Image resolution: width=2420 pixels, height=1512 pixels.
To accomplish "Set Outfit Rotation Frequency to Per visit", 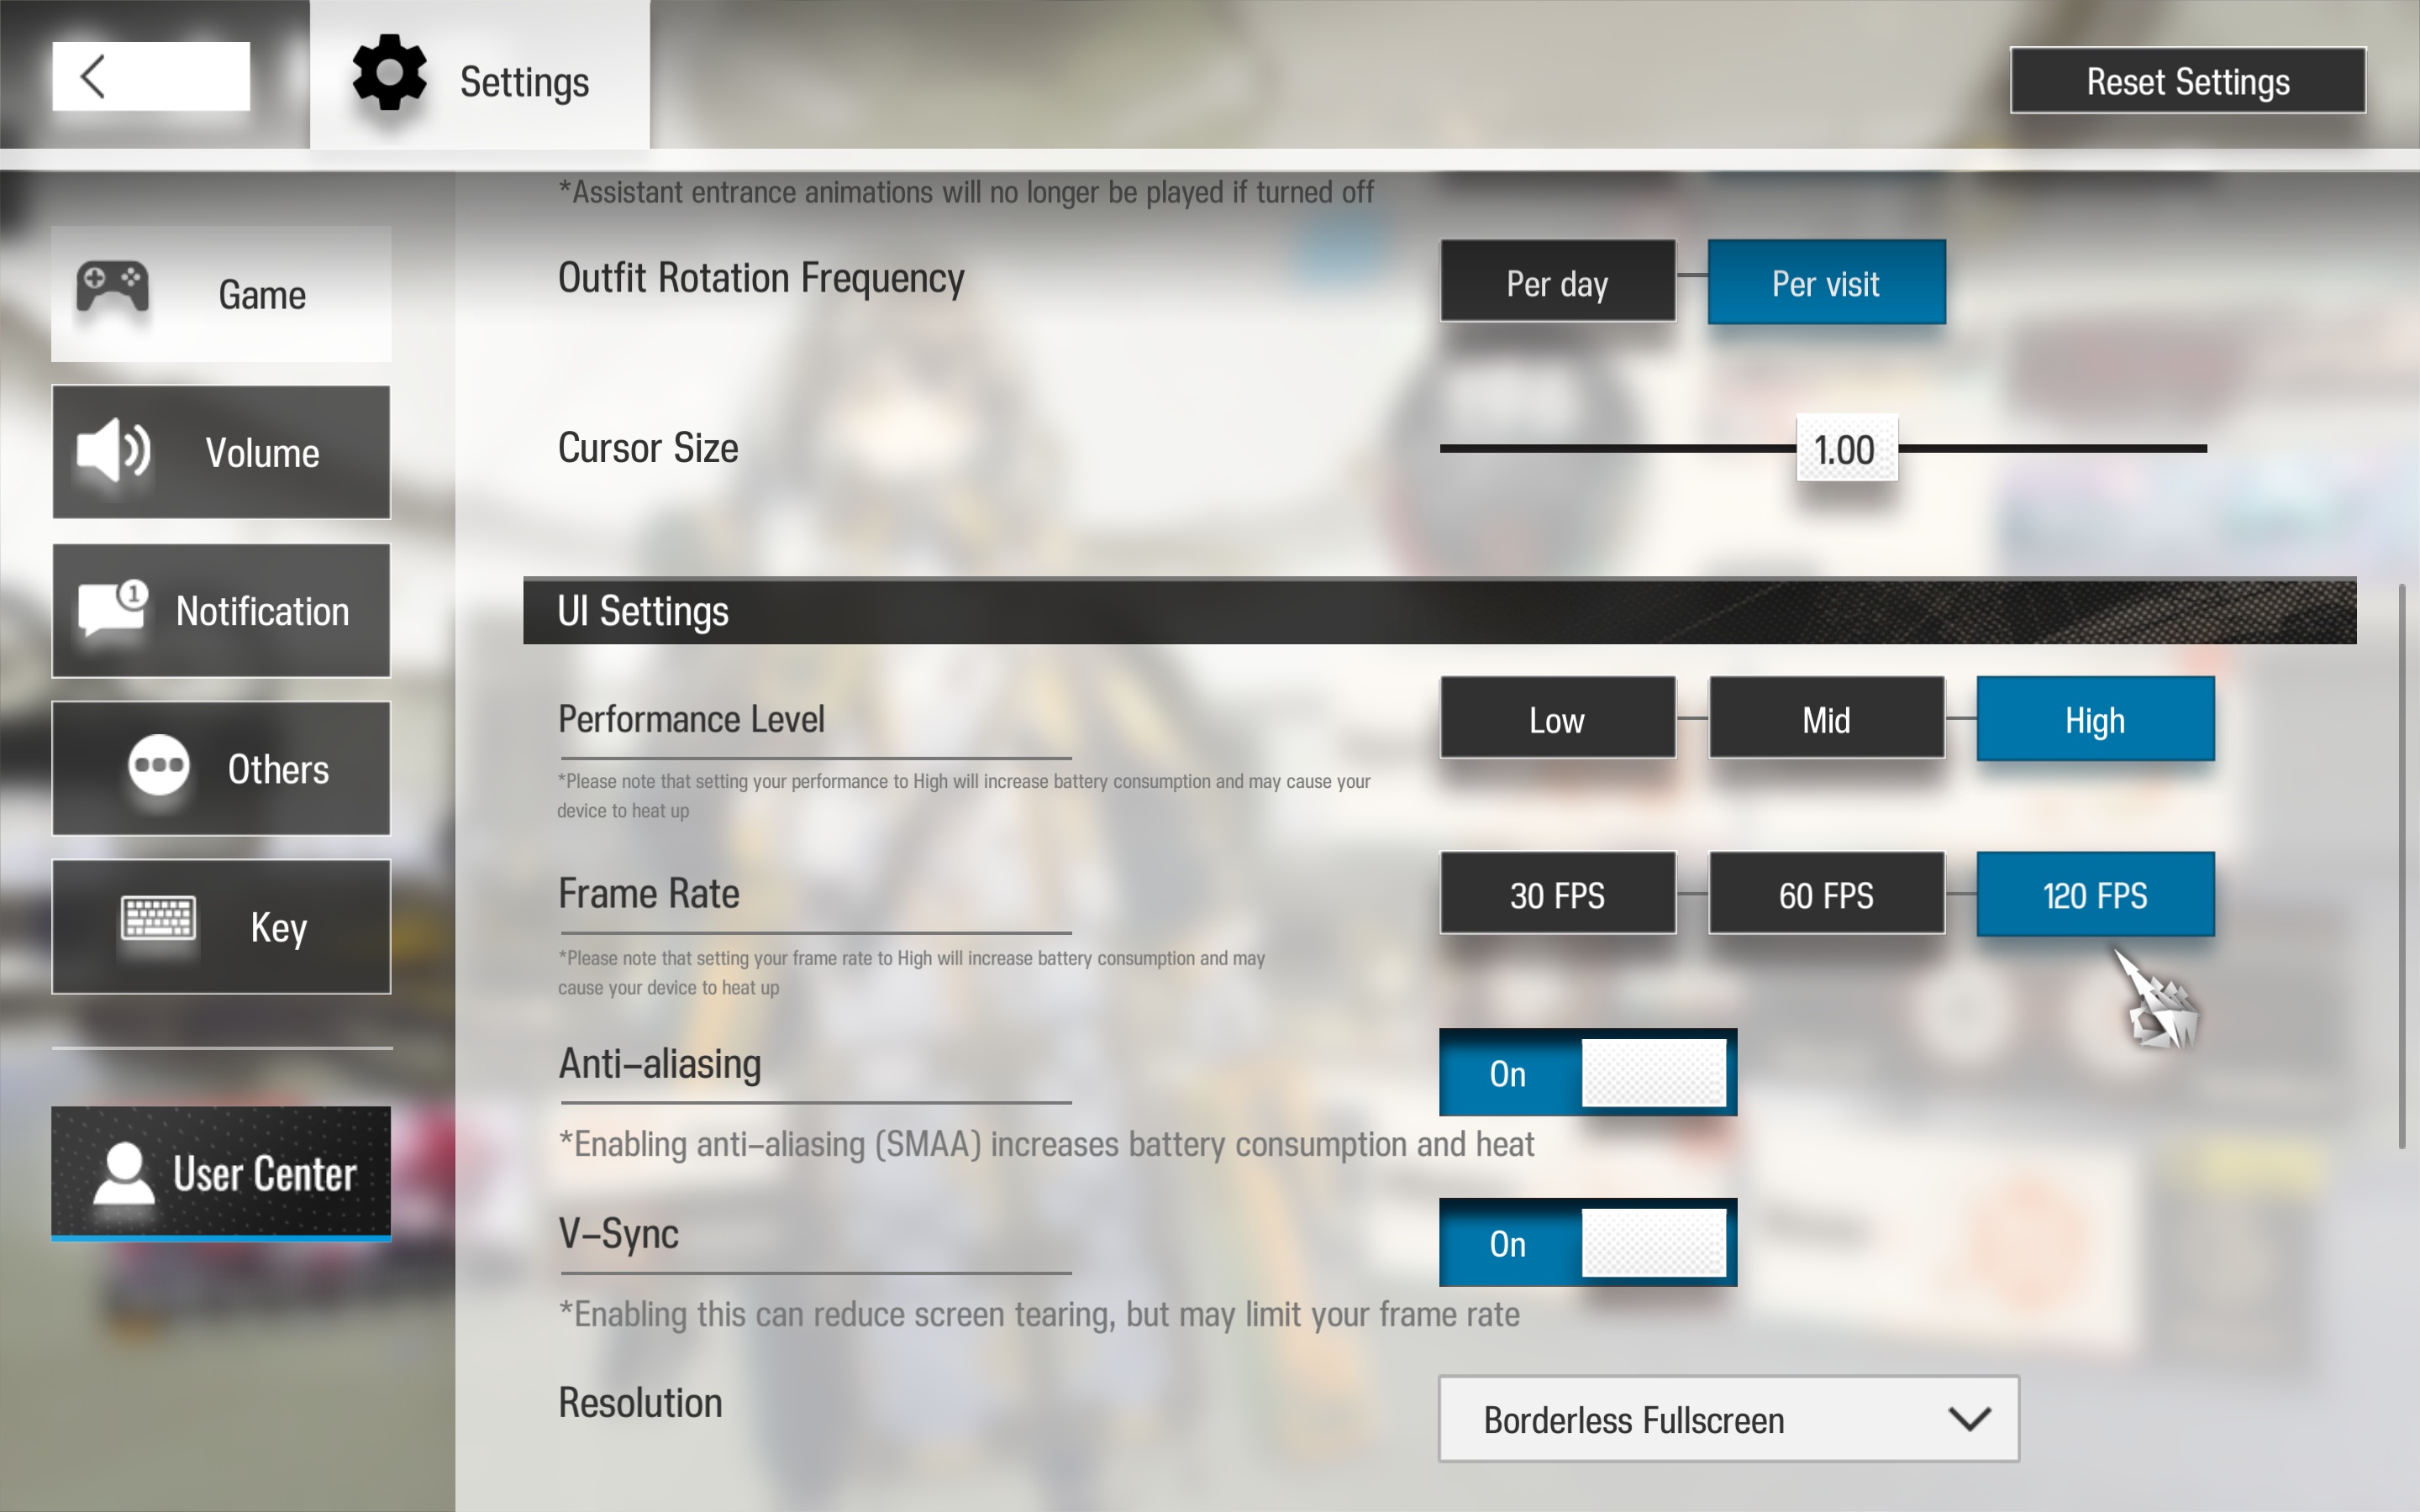I will click(1826, 282).
